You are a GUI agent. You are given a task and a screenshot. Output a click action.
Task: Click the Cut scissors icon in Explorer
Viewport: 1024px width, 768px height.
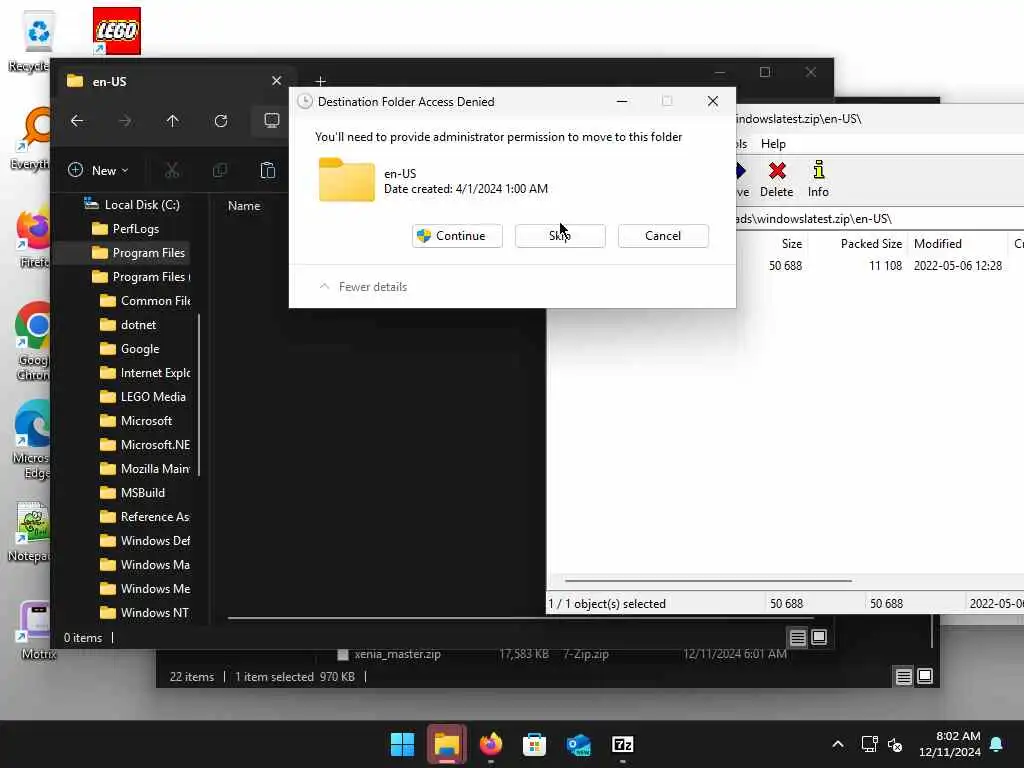[x=172, y=170]
